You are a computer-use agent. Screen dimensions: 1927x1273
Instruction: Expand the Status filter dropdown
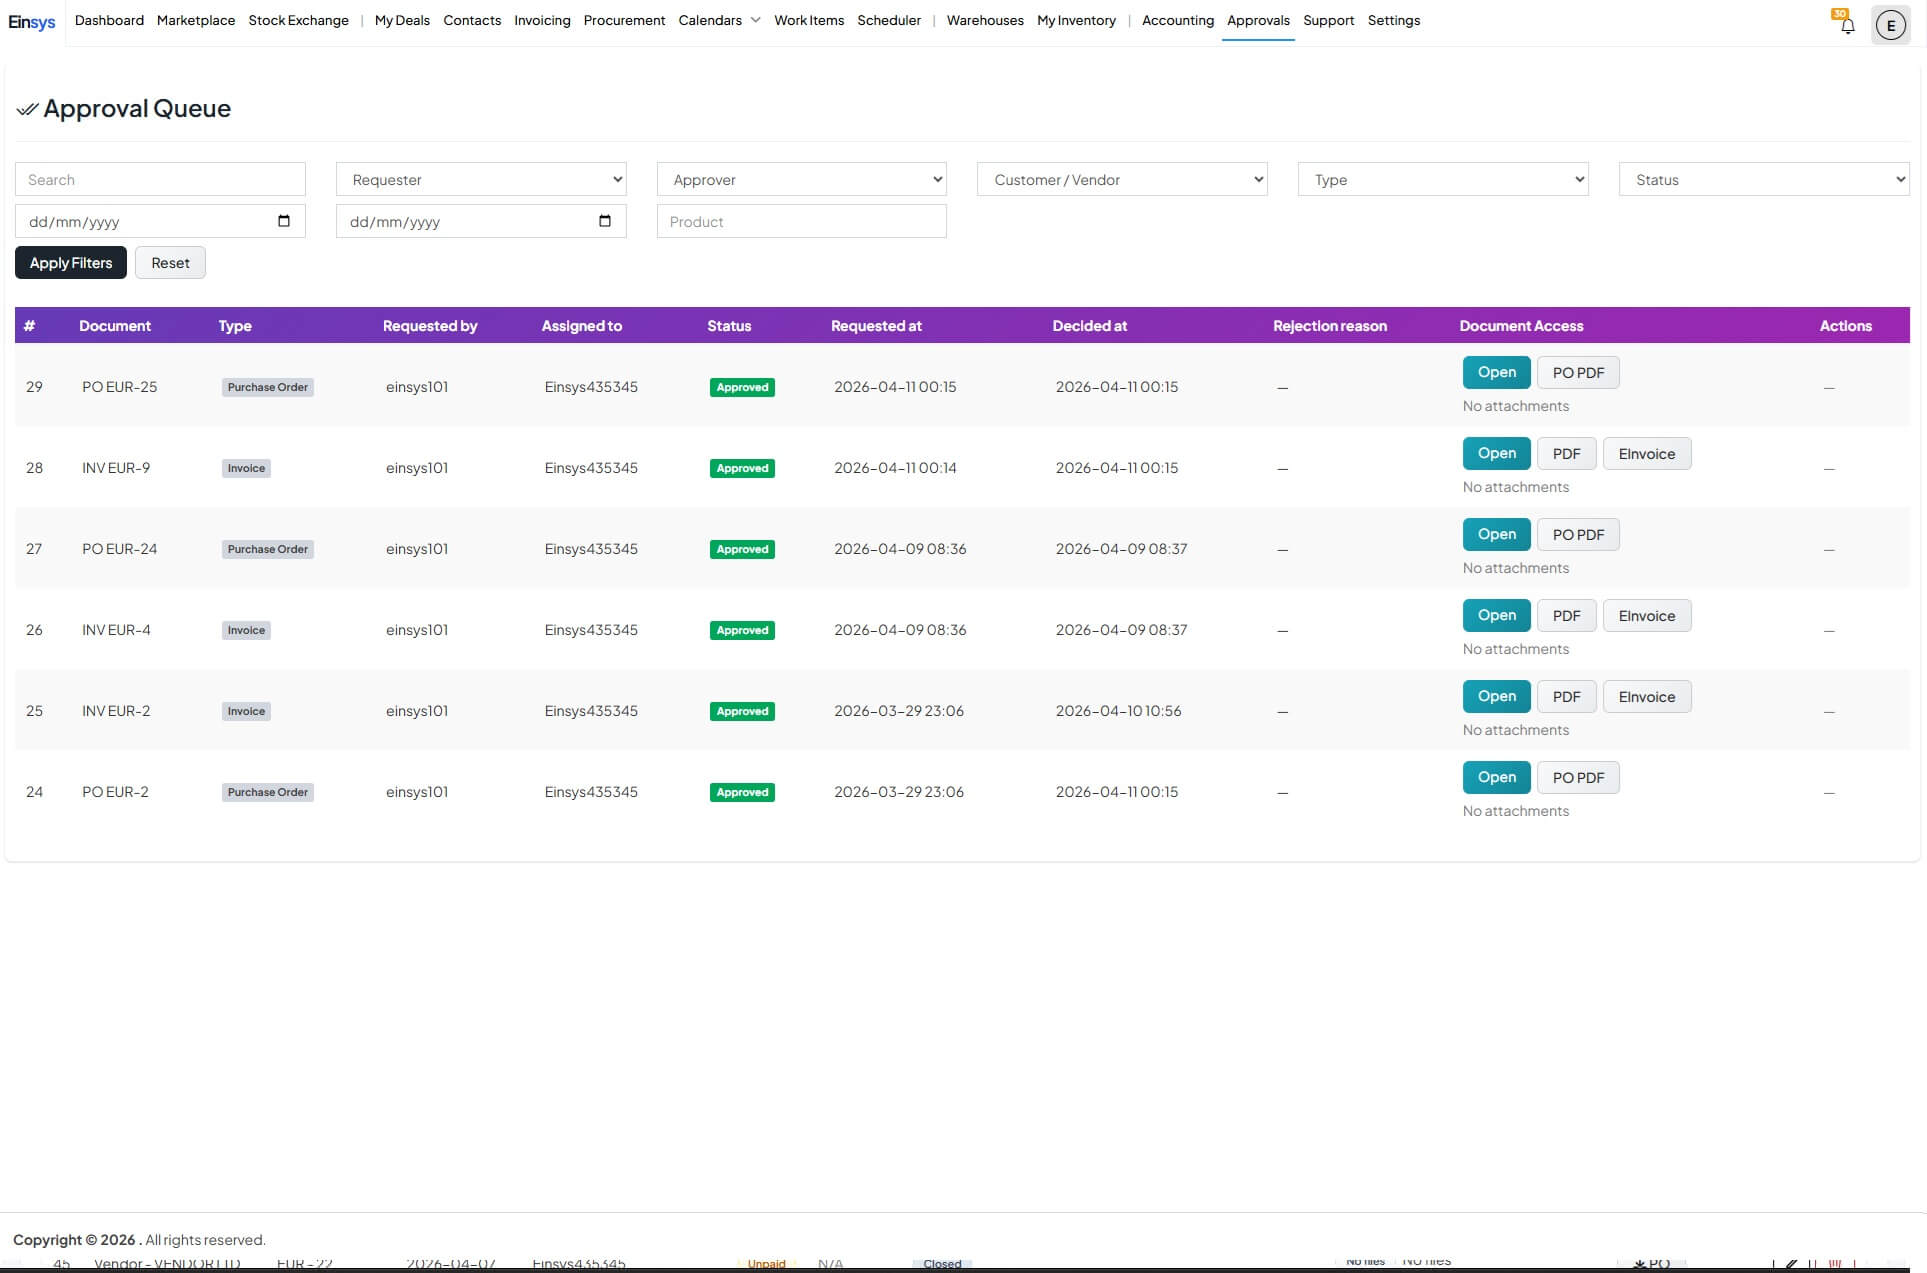(x=1763, y=180)
